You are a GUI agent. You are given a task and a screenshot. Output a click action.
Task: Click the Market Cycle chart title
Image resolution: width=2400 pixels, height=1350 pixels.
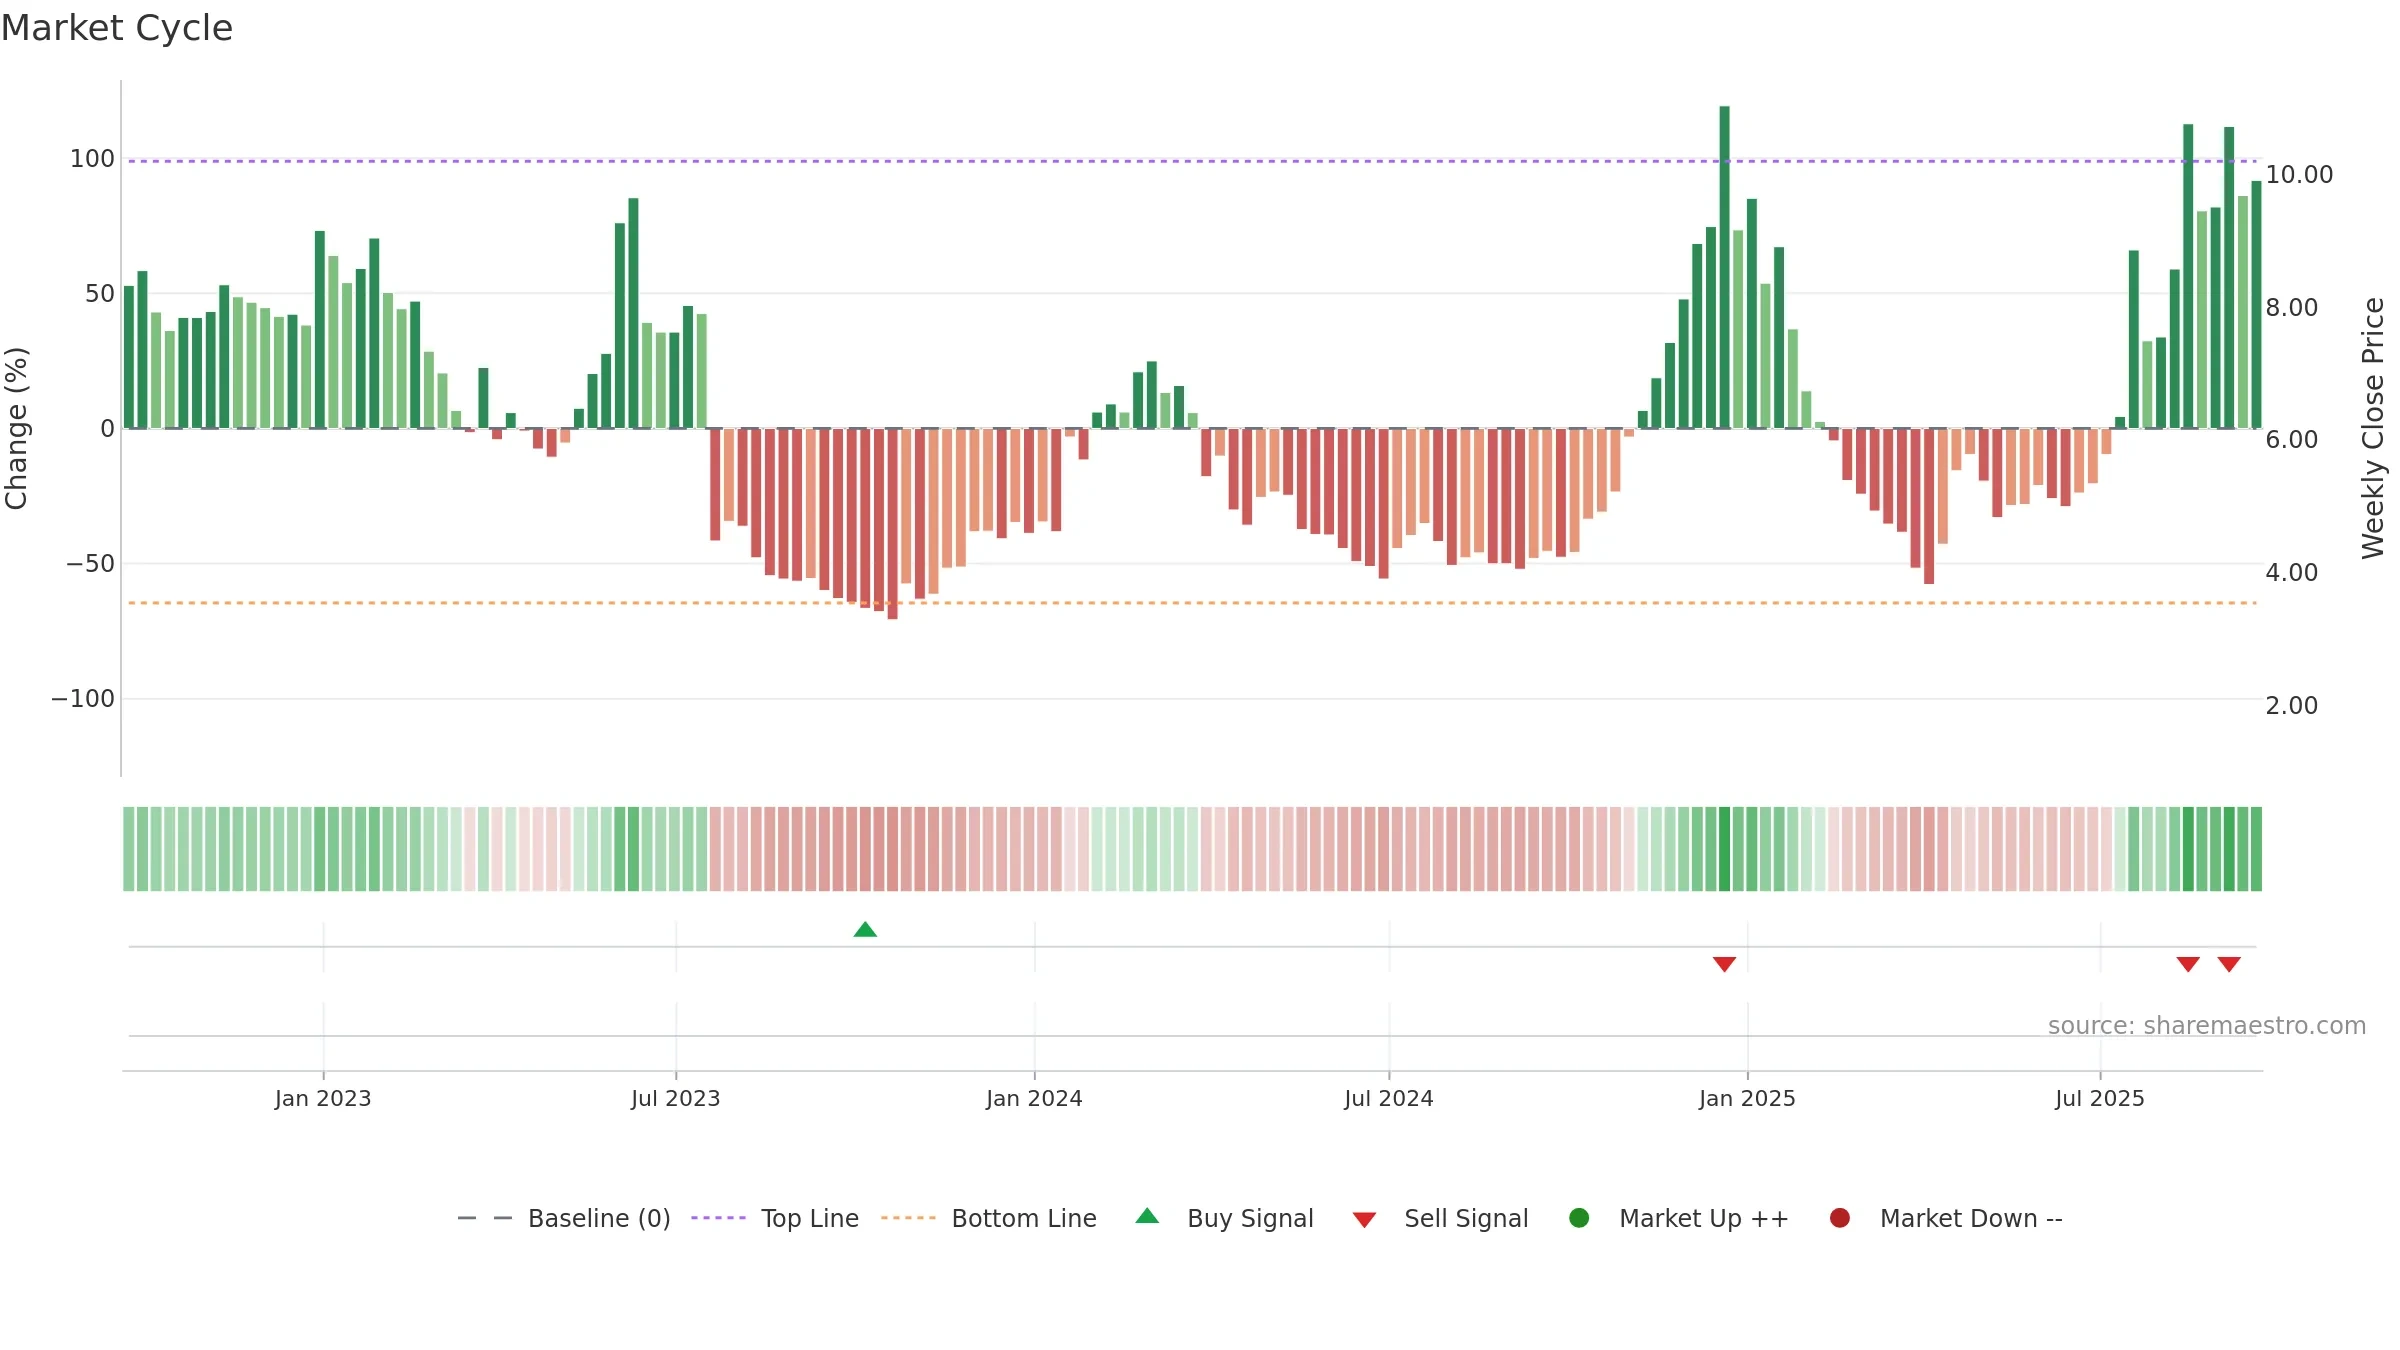tap(117, 28)
